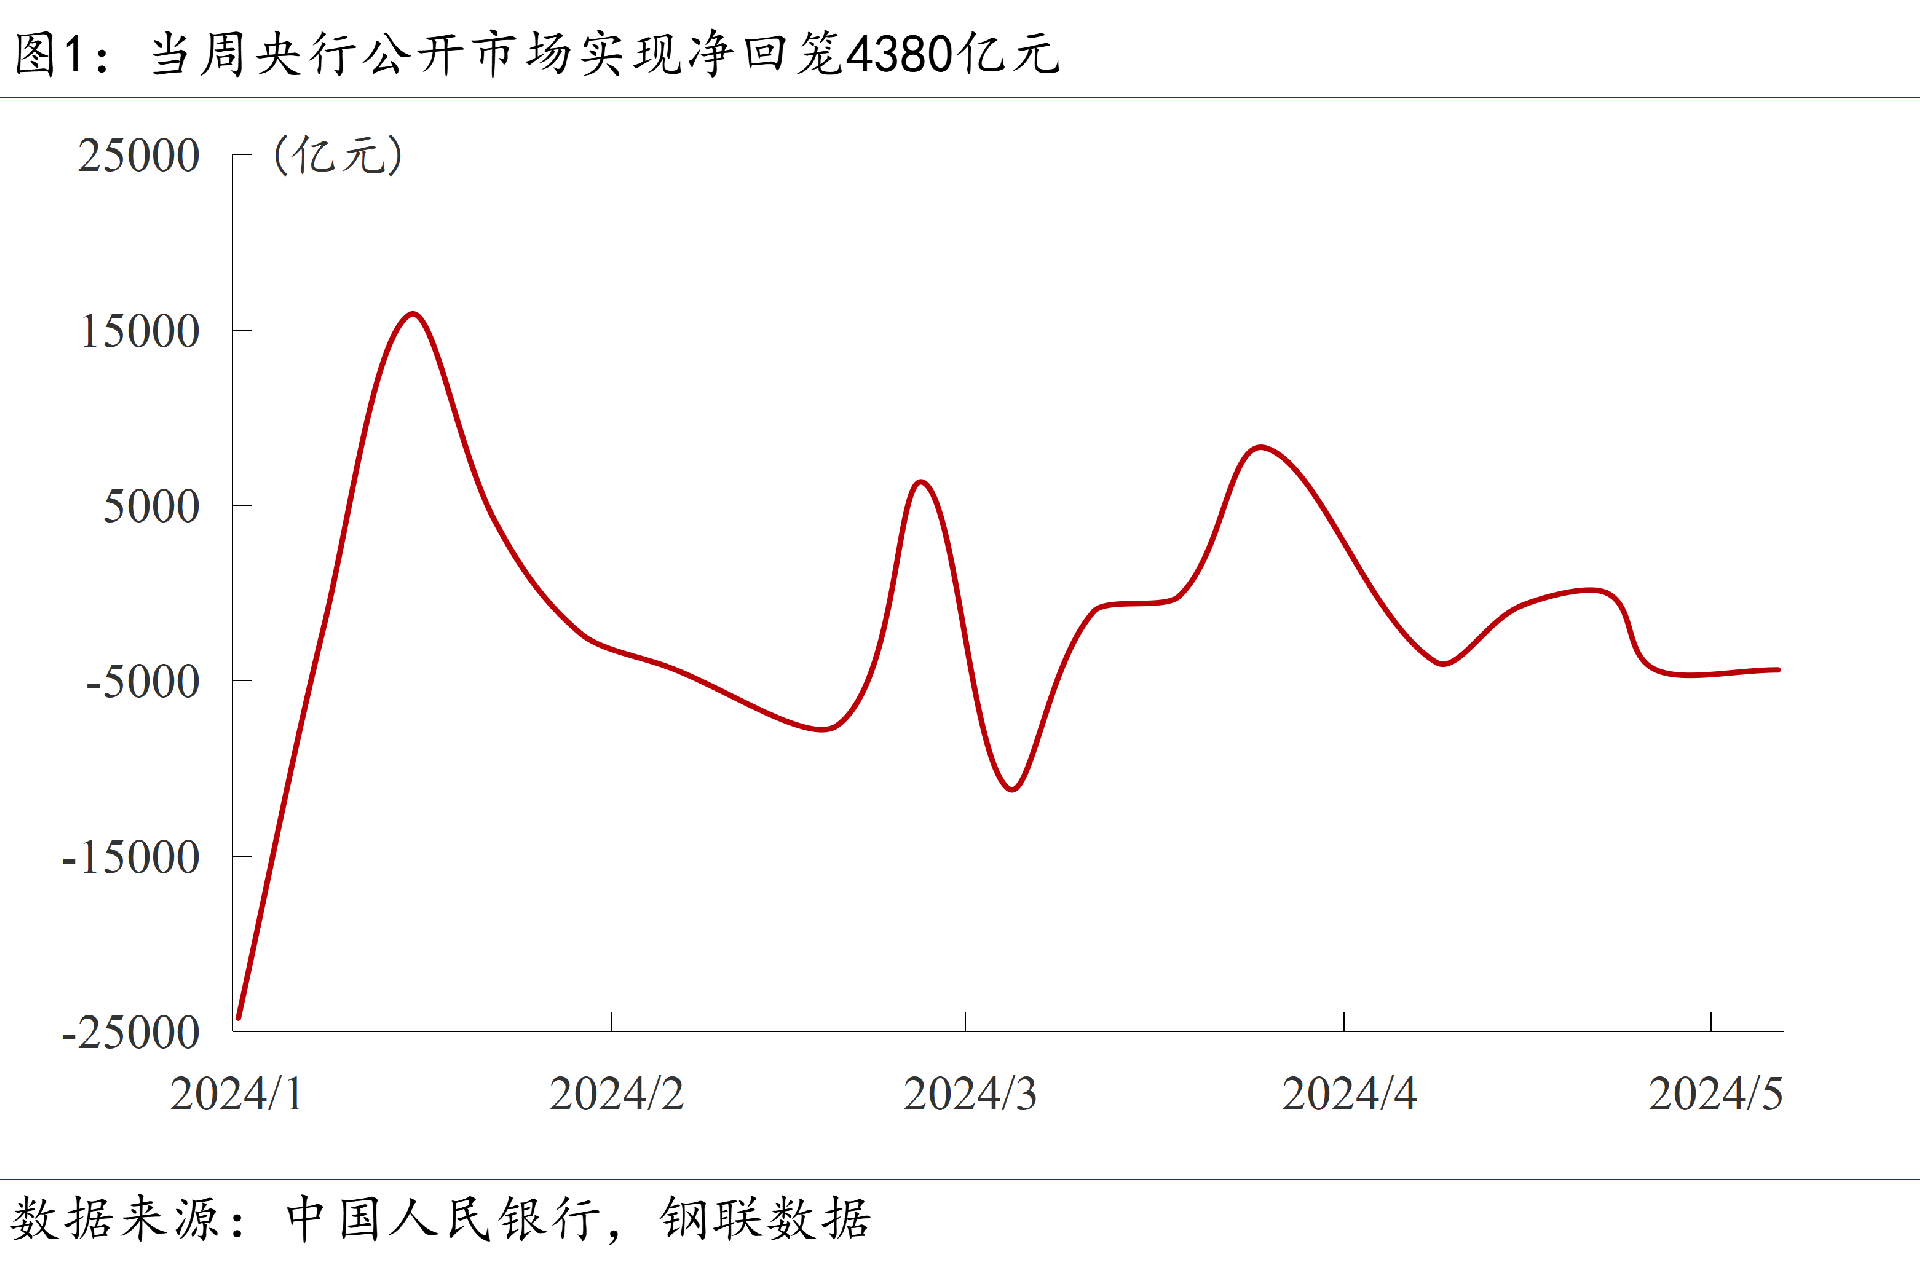
Task: Click the red line's starting point at bottom left
Action: pos(239,1017)
